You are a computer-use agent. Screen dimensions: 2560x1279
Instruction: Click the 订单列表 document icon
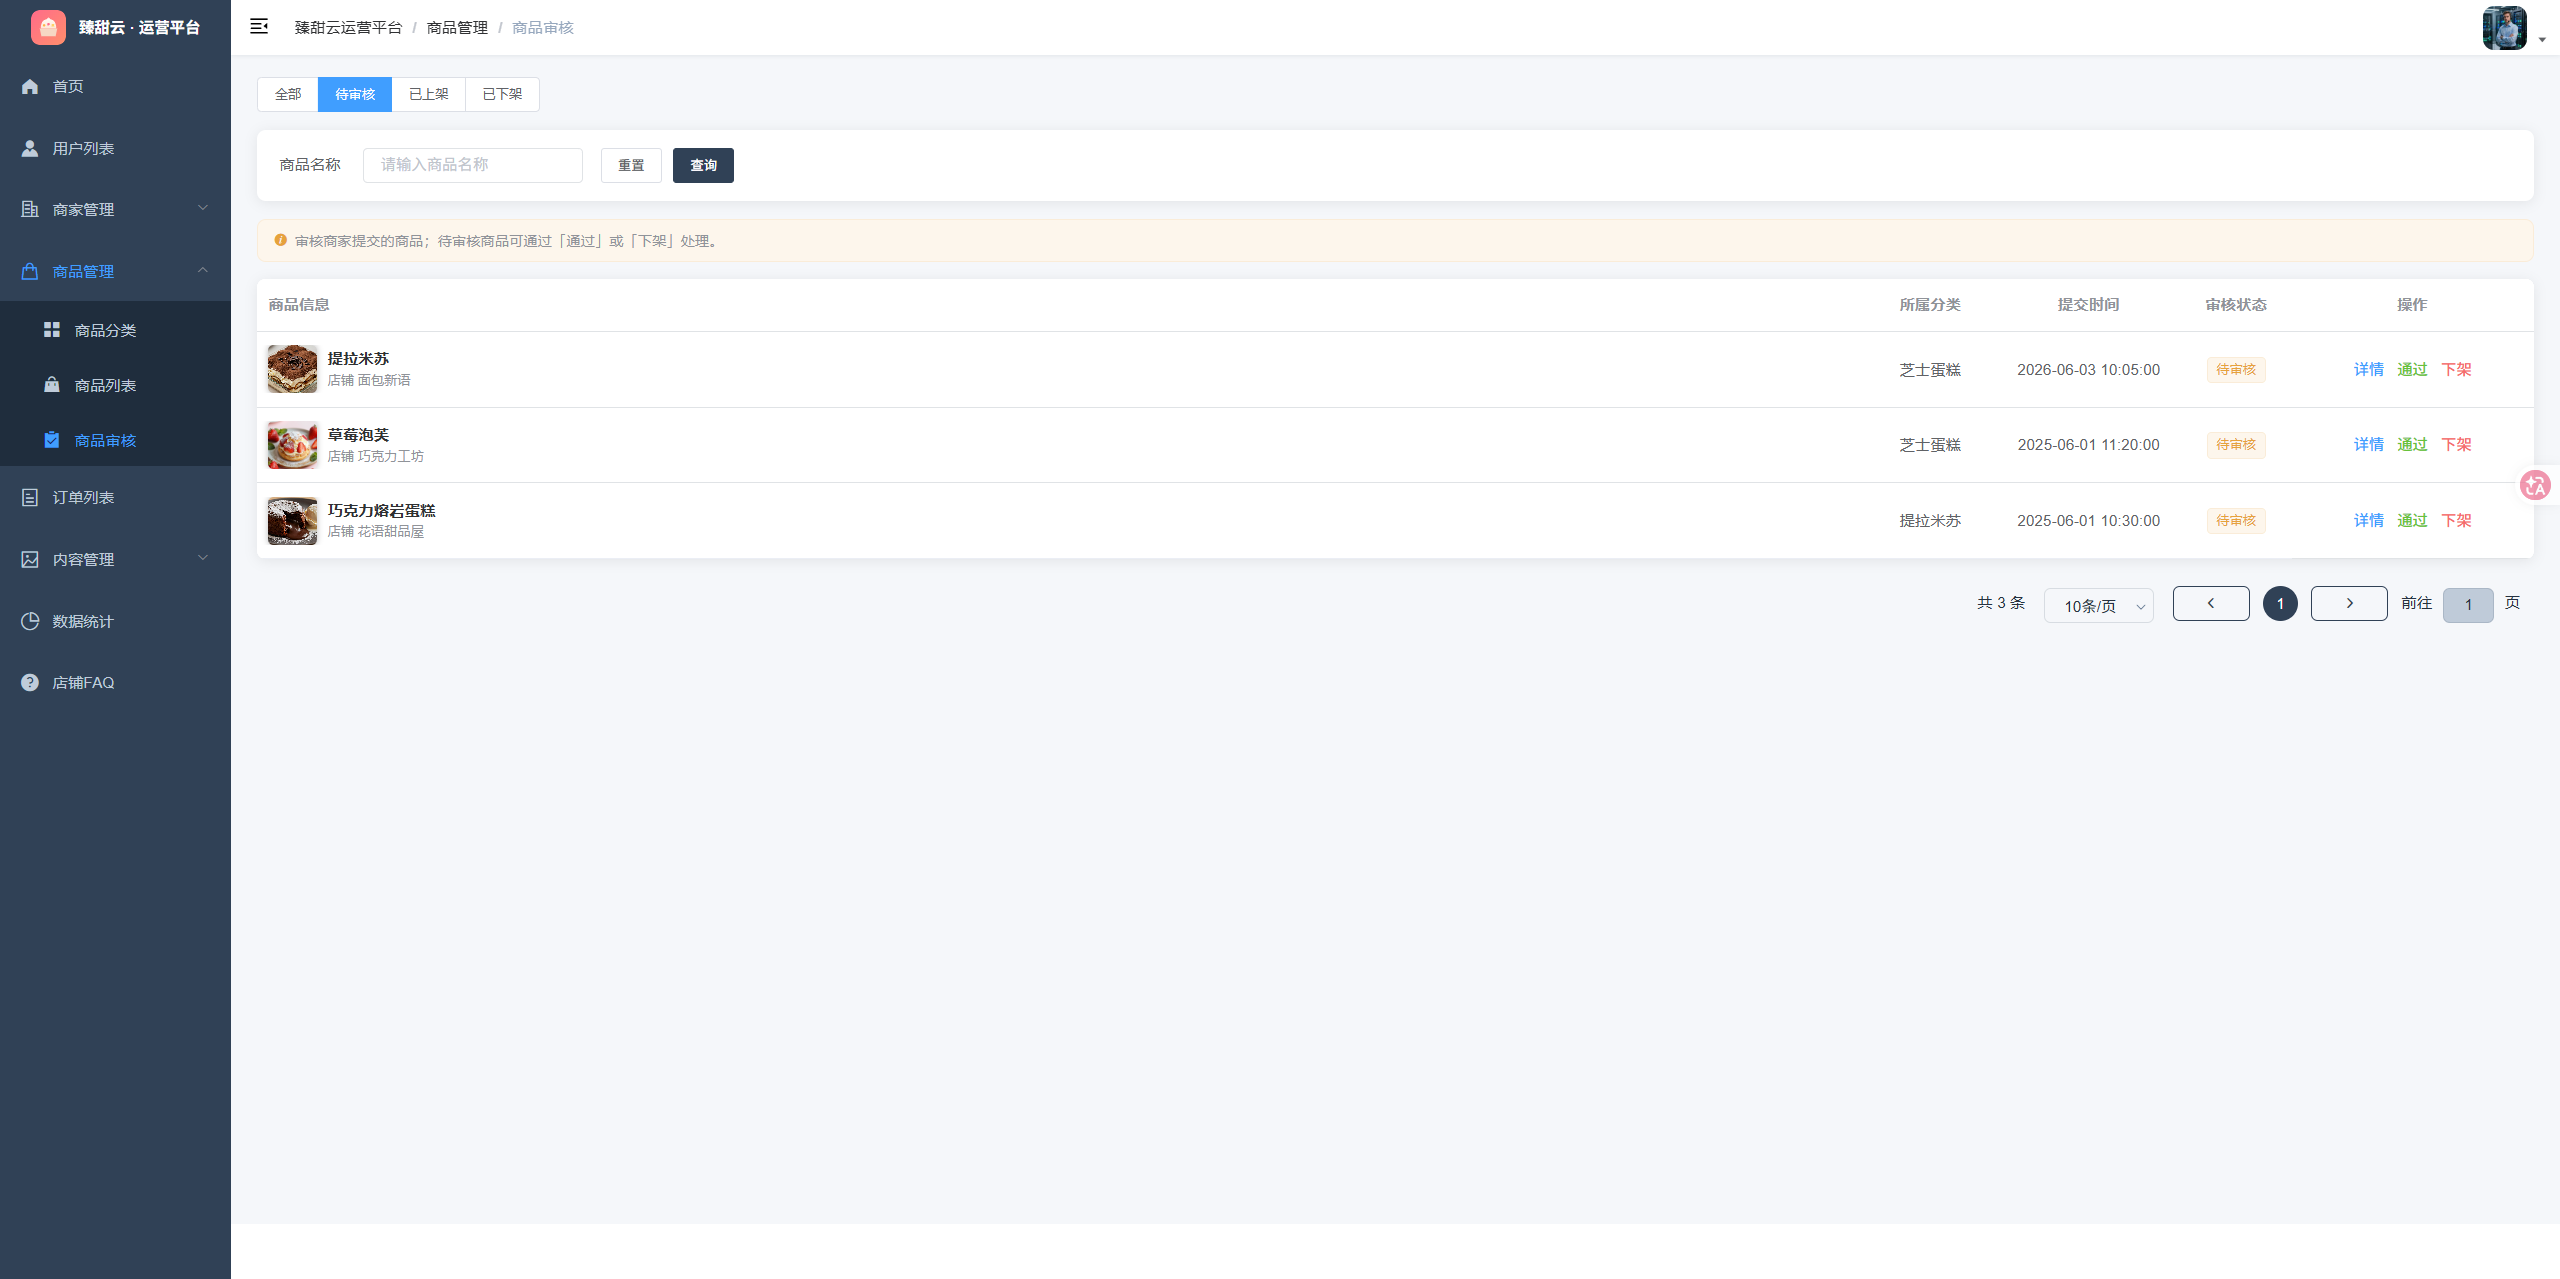(x=30, y=497)
